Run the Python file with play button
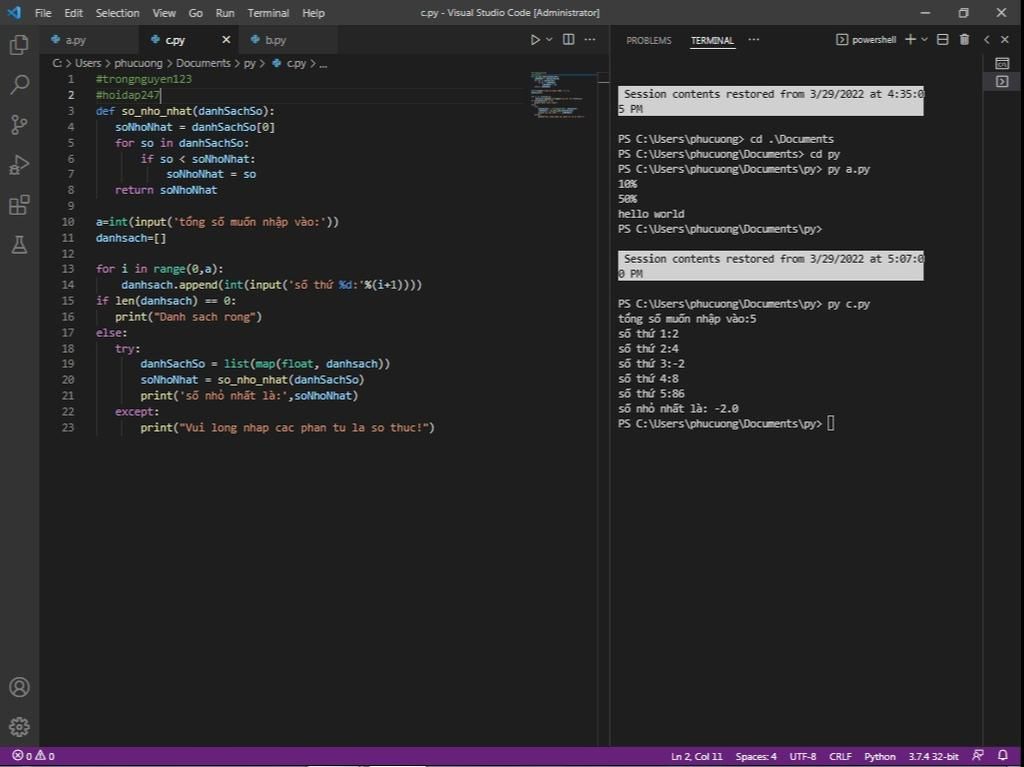 coord(535,40)
